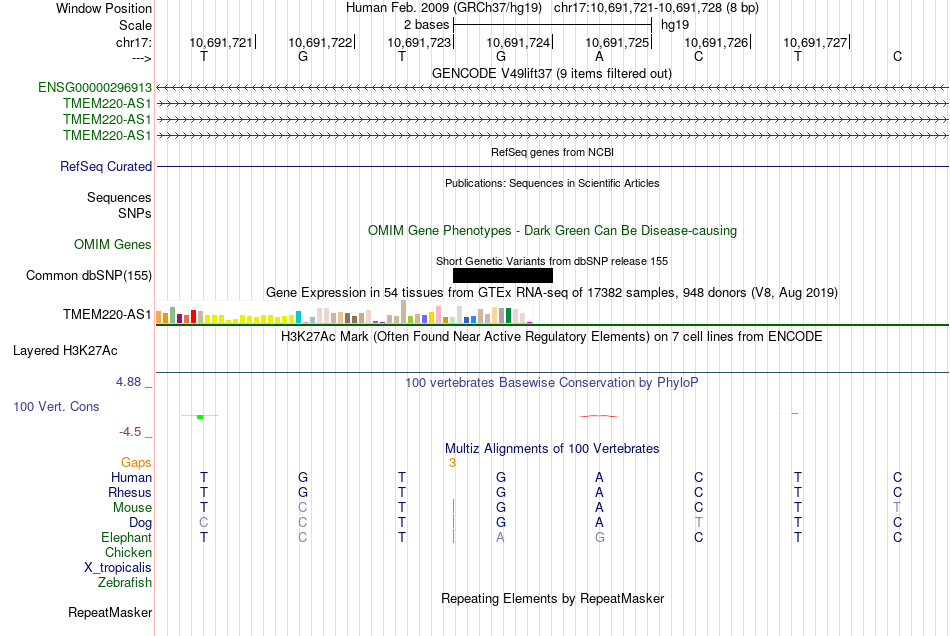Click the Elephant species label
Viewport: 950px width, 636px height.
point(126,537)
